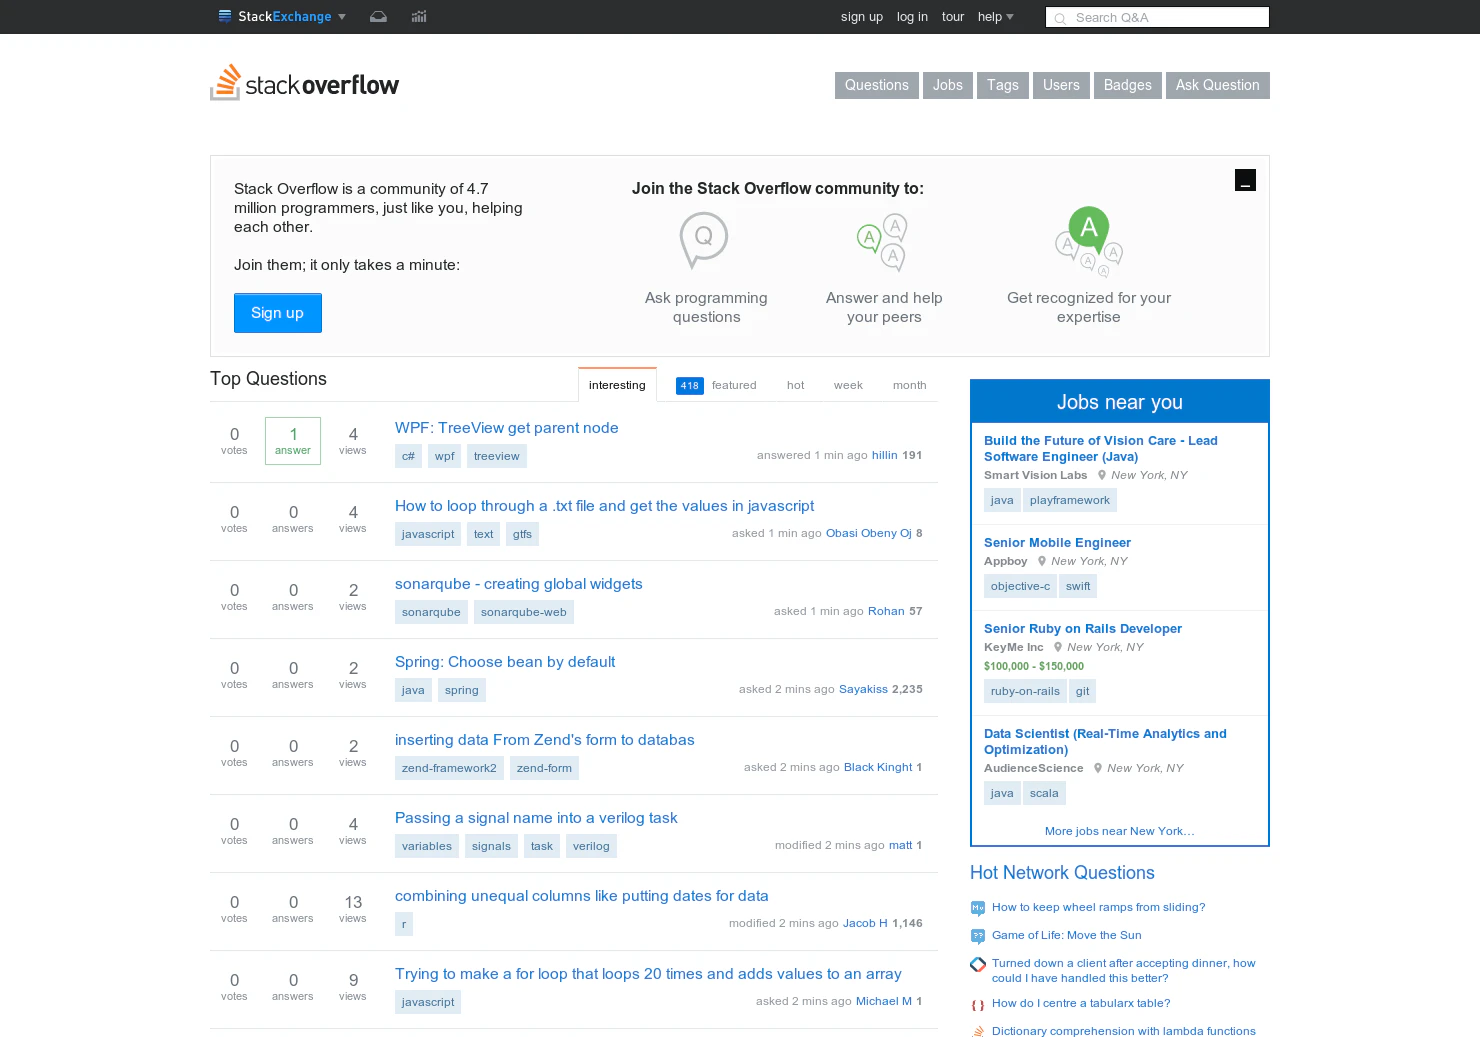This screenshot has width=1480, height=1037.
Task: Click the site icon beside wheel ramps question
Action: [978, 908]
